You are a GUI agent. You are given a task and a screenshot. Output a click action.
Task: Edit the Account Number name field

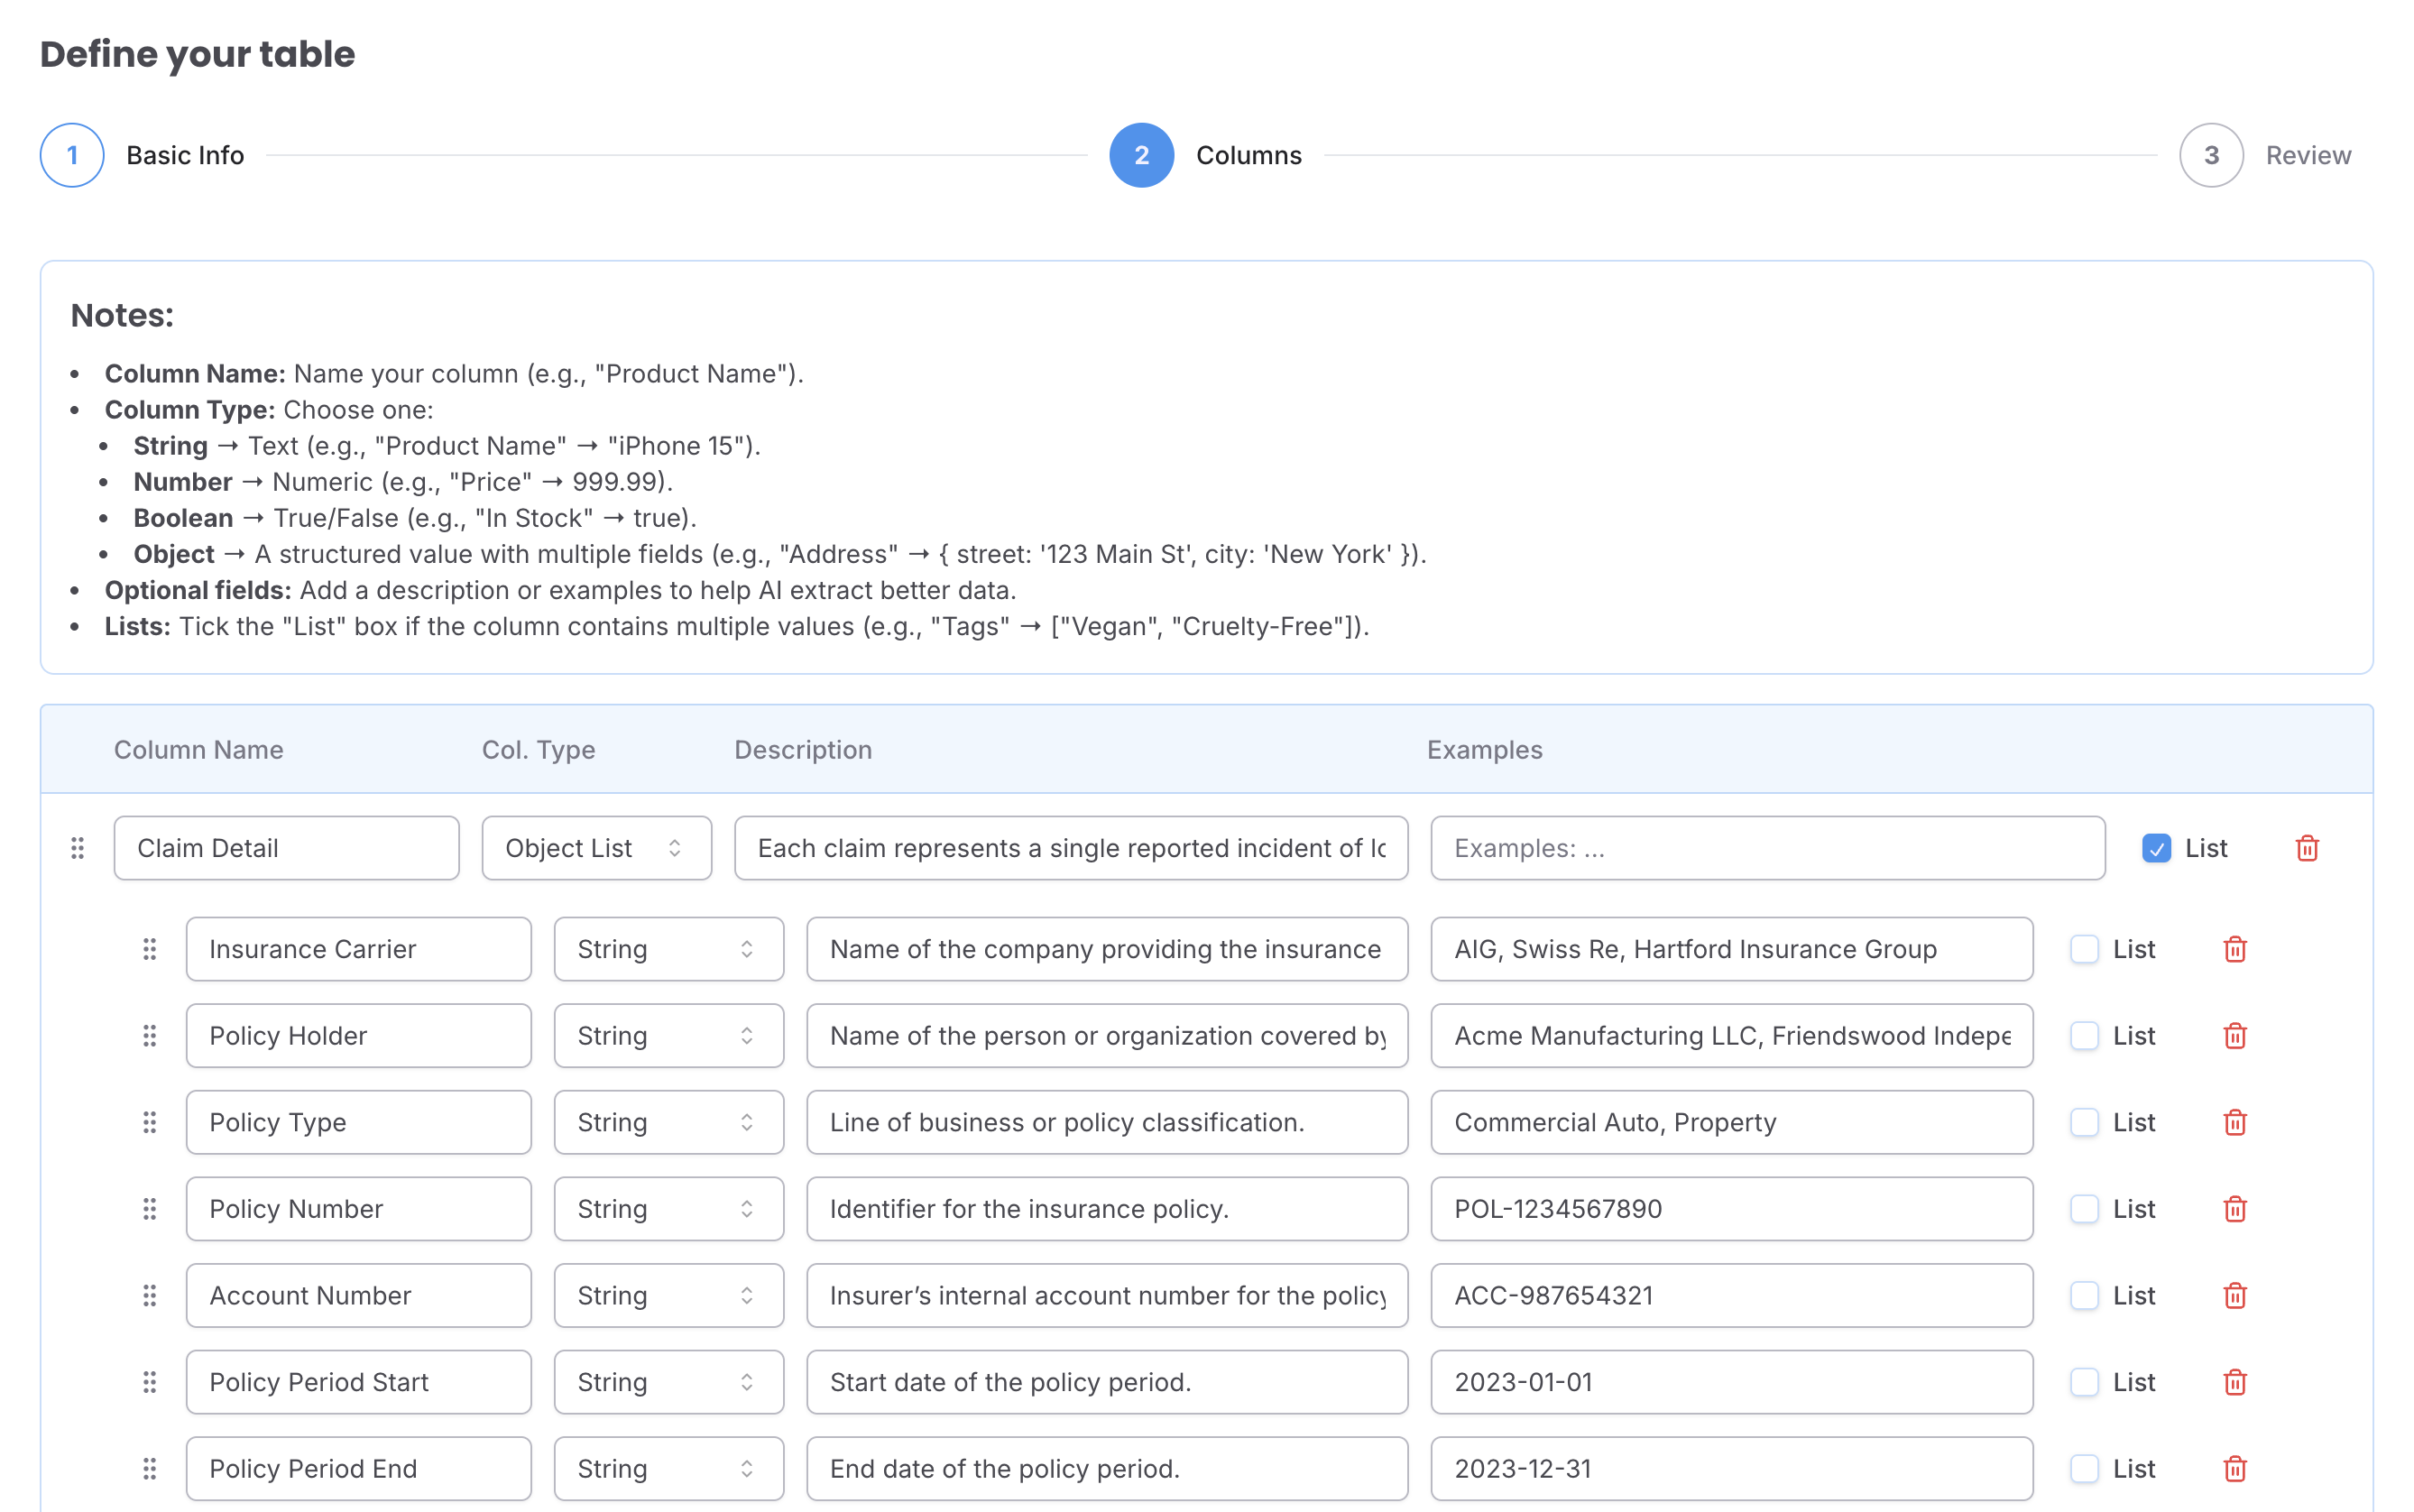pyautogui.click(x=359, y=1296)
